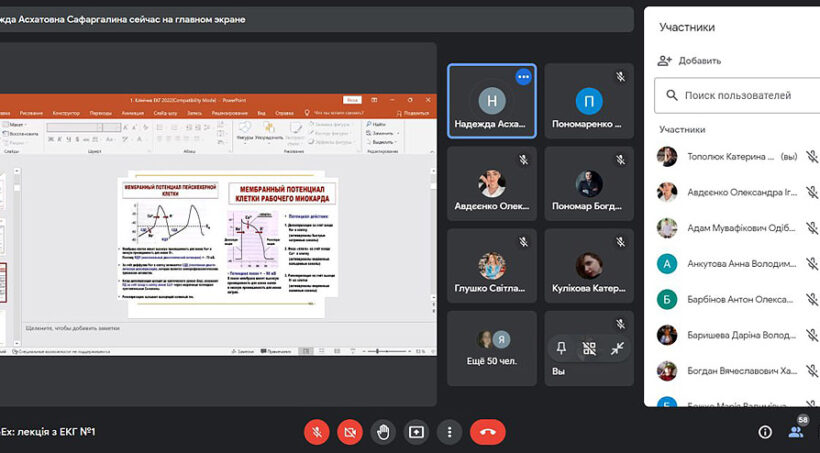The height and width of the screenshot is (453, 820).
Task: Click the add-person icon beside Добавить
Action: [x=665, y=61]
